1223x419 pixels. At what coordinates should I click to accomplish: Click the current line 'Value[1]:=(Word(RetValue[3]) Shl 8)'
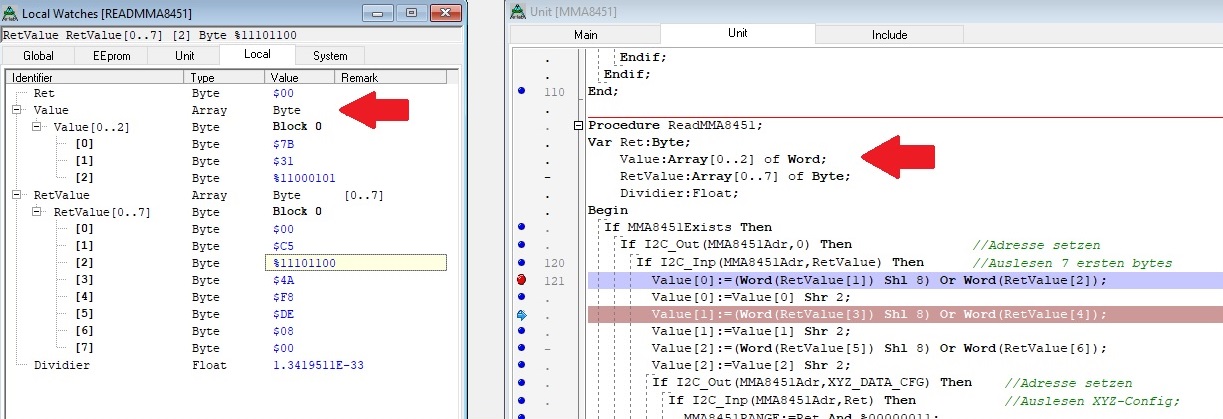pos(879,314)
